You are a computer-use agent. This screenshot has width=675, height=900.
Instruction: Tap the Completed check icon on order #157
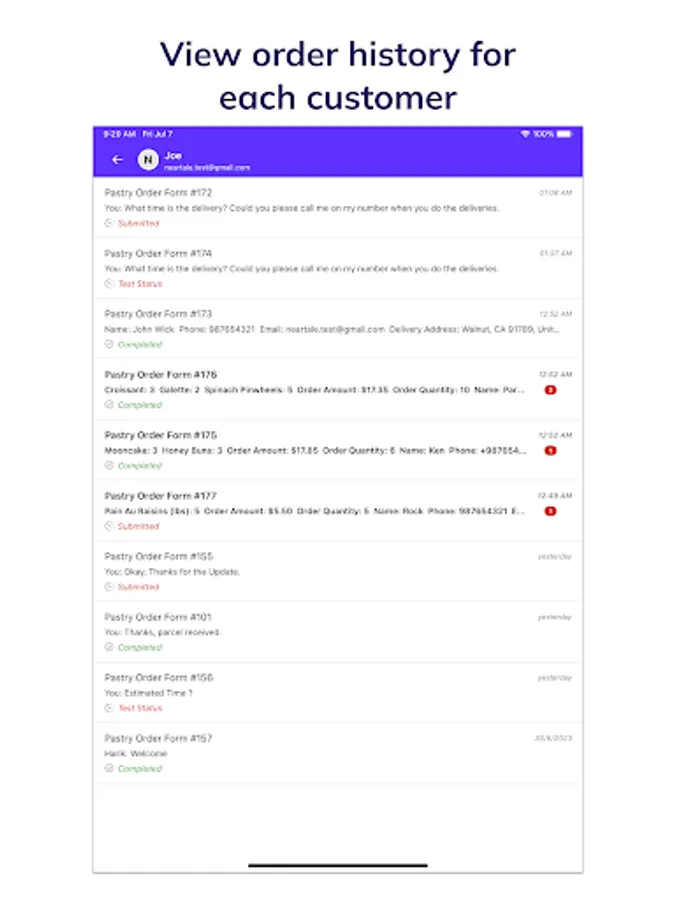point(109,768)
